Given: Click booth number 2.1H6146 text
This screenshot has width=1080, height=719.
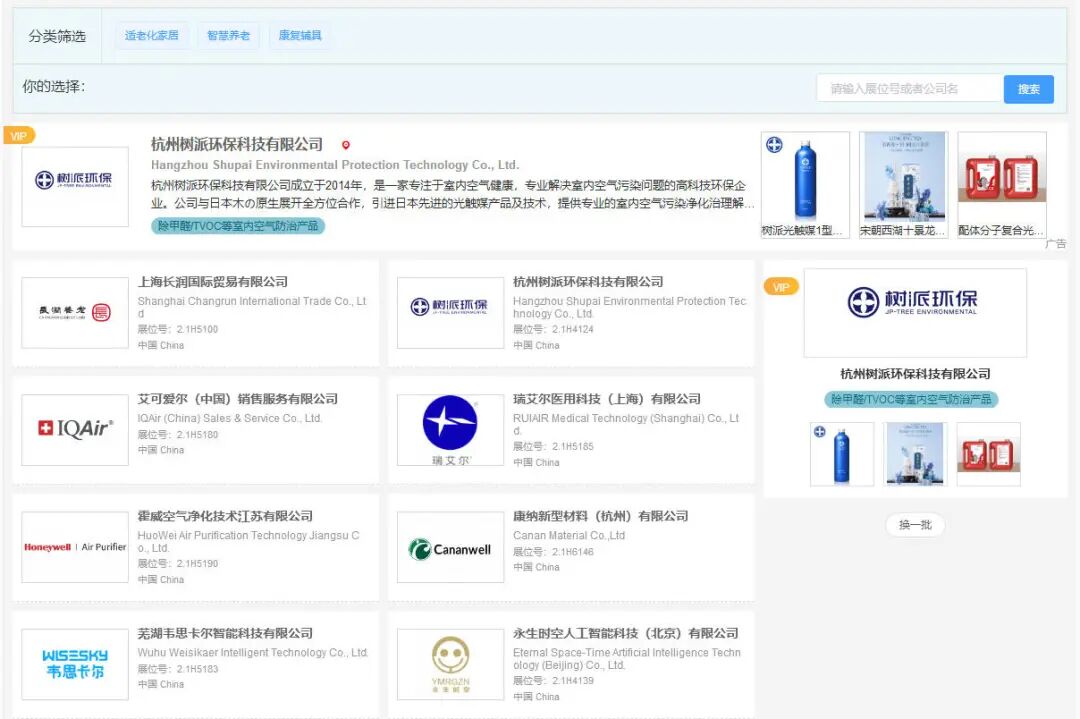Looking at the screenshot, I should point(573,552).
